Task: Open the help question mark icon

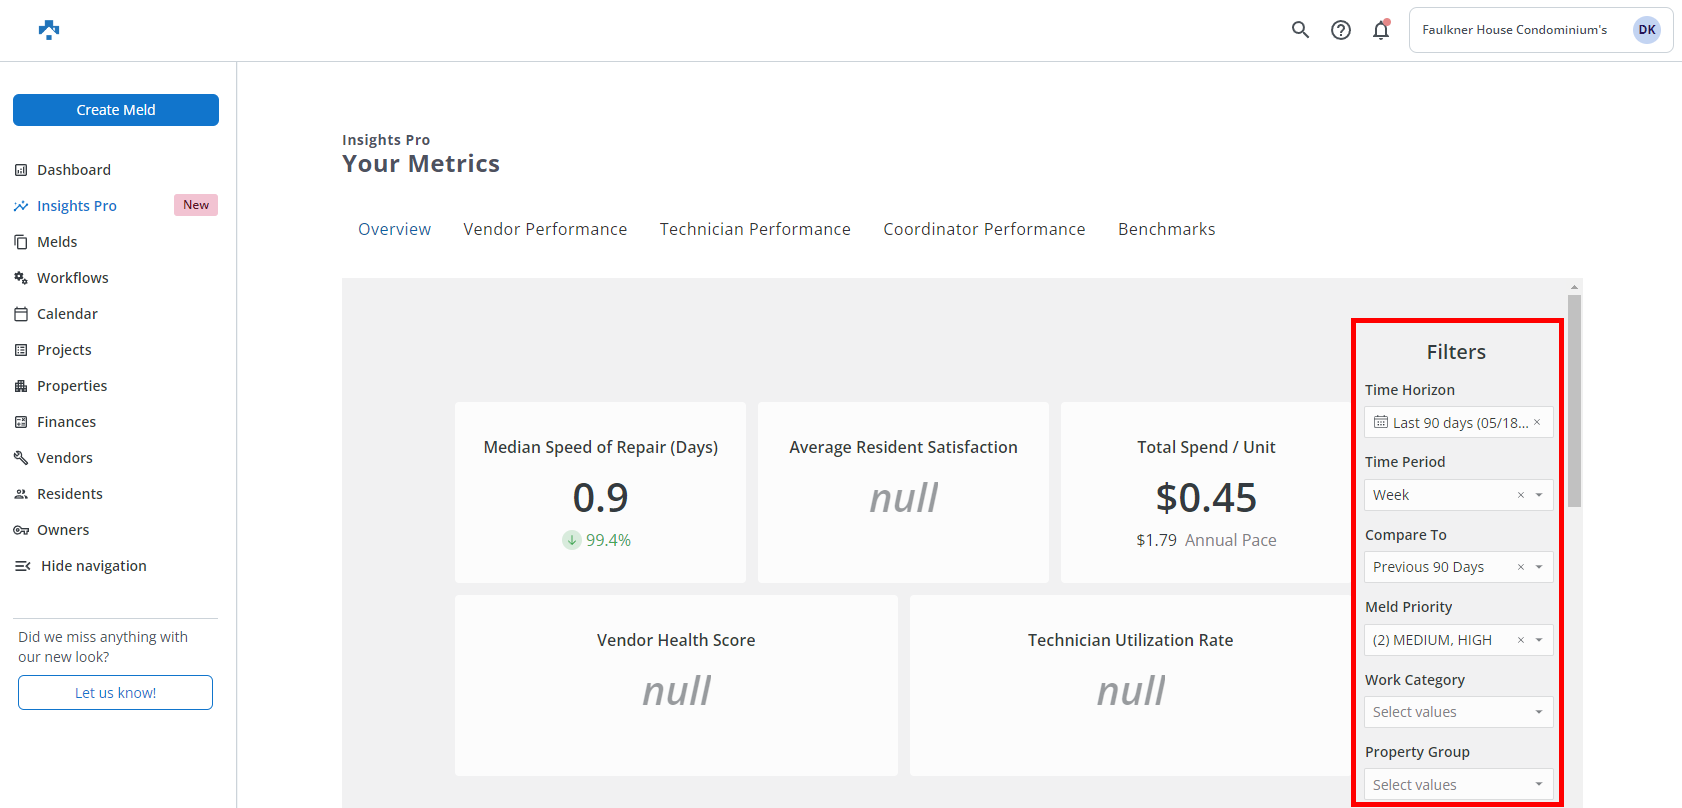Action: (1341, 30)
